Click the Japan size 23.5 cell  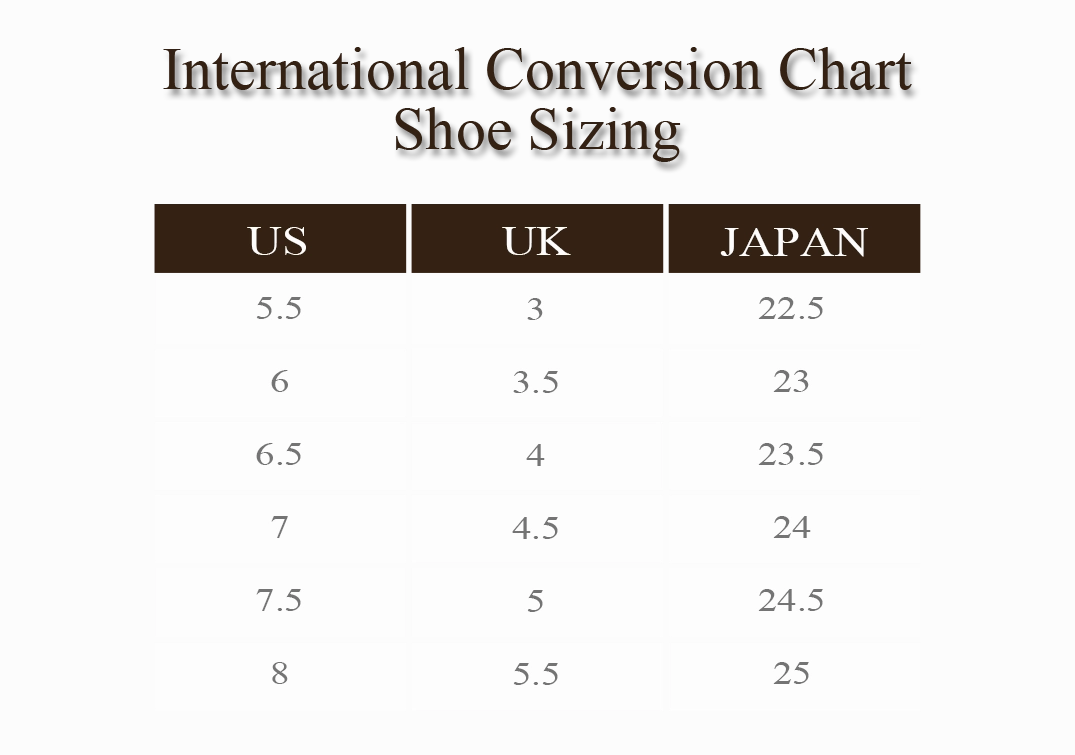tap(791, 455)
